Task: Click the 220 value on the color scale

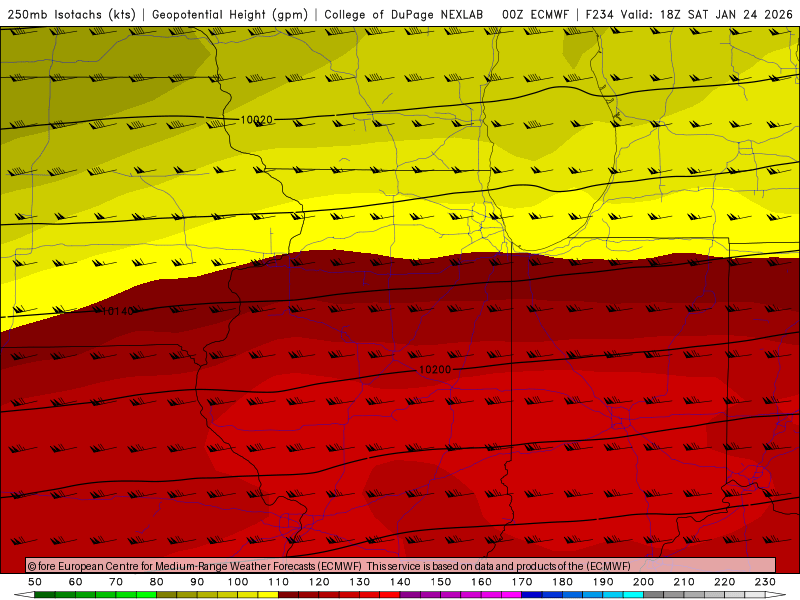Action: point(724,582)
